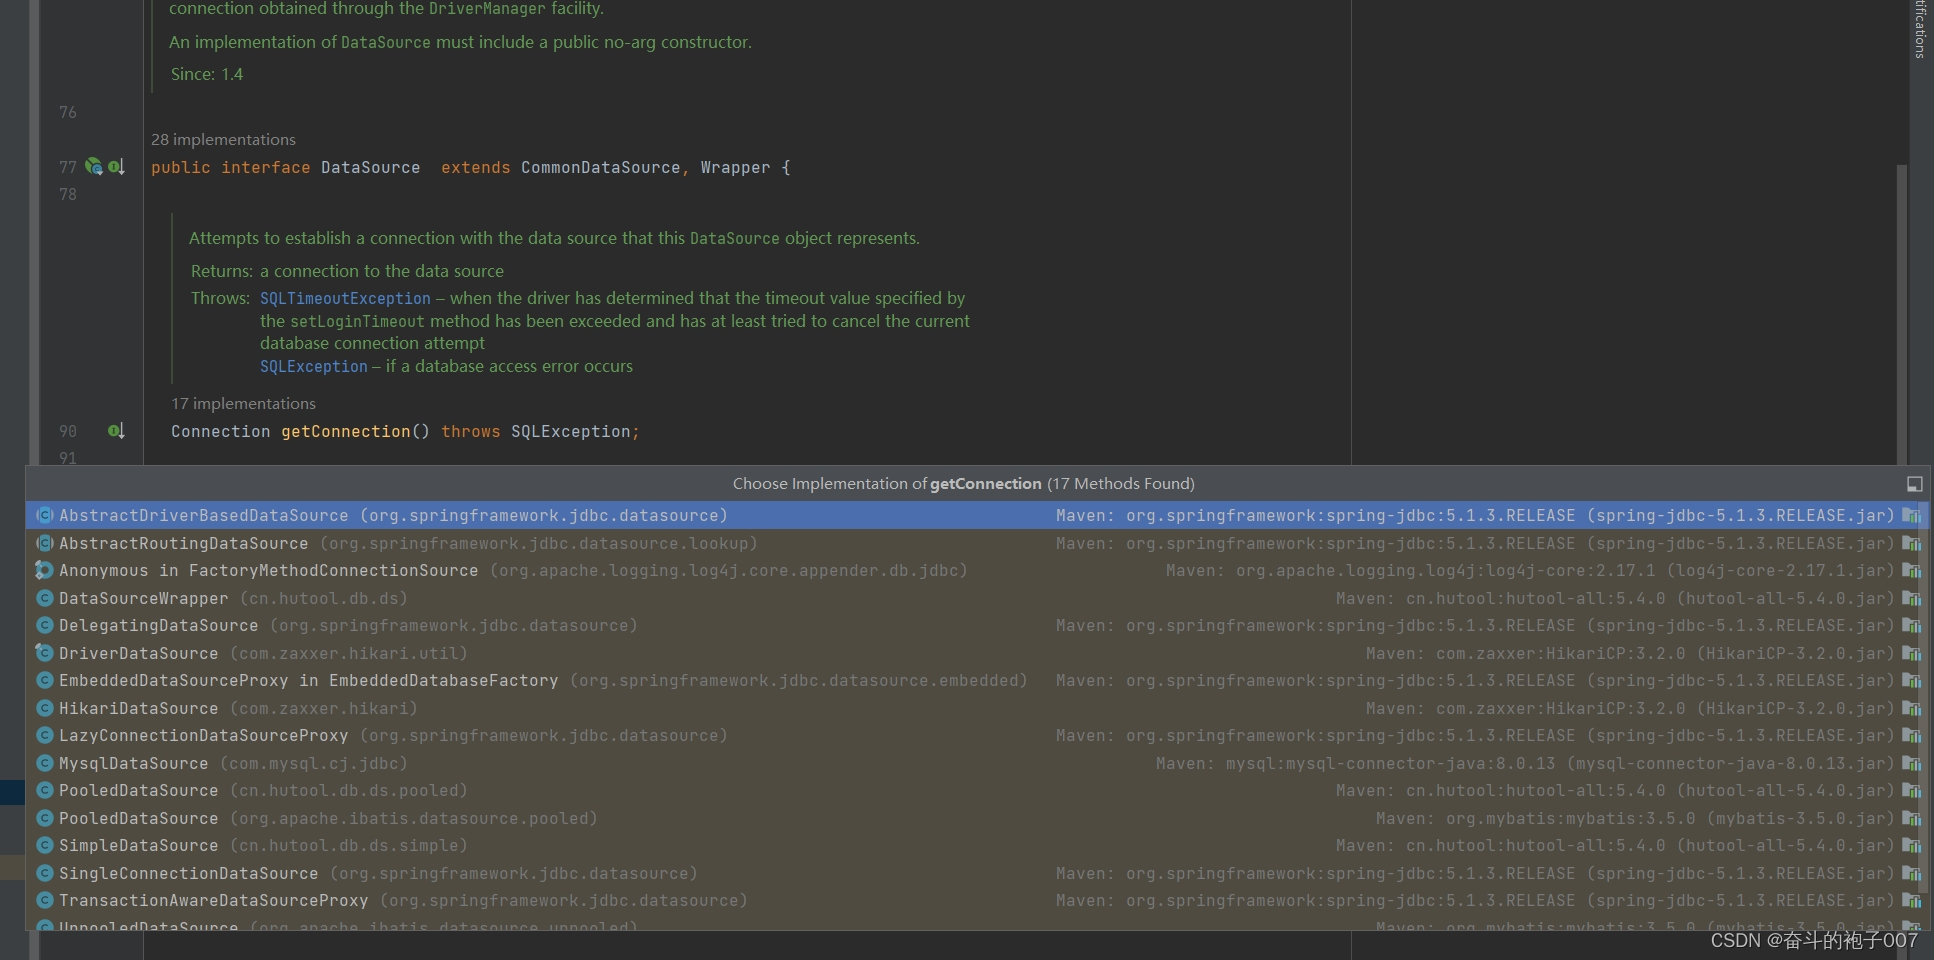
Task: Click the class icon beside DelegatingDataSource
Action: point(45,625)
